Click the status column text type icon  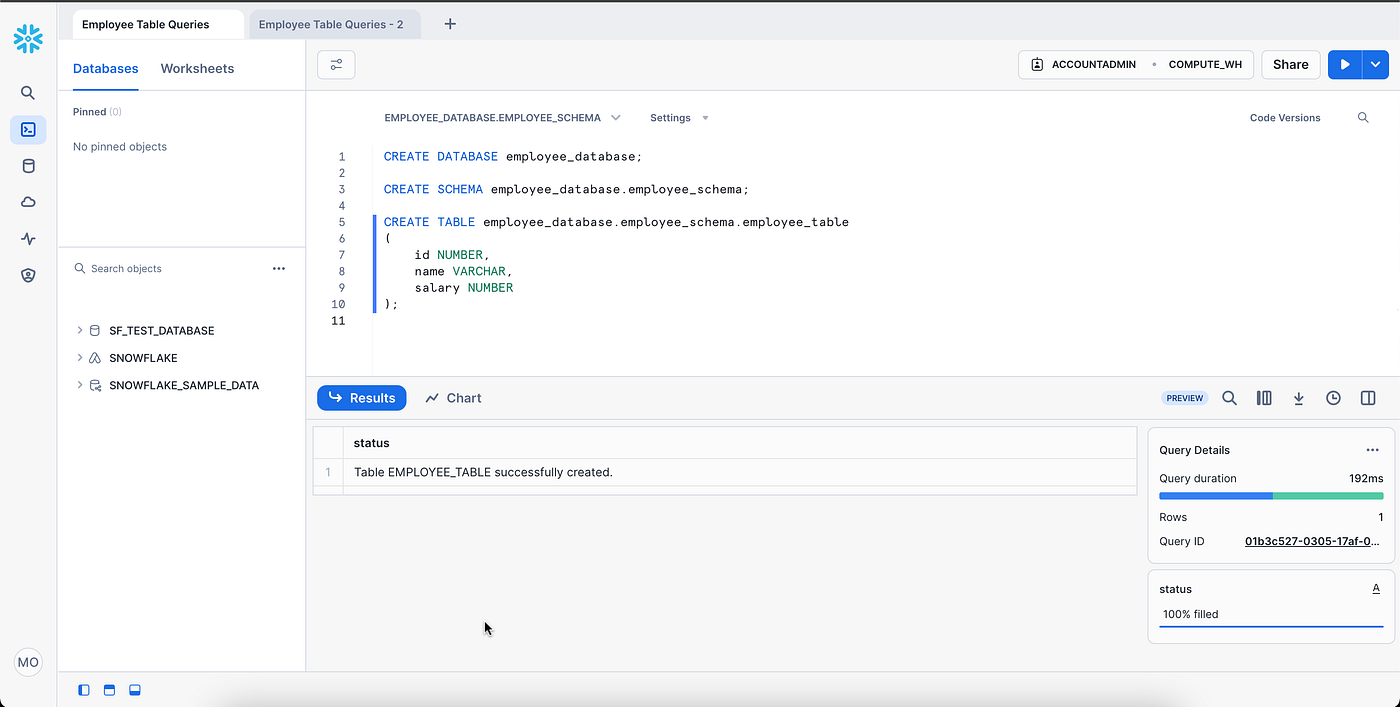coord(1376,589)
